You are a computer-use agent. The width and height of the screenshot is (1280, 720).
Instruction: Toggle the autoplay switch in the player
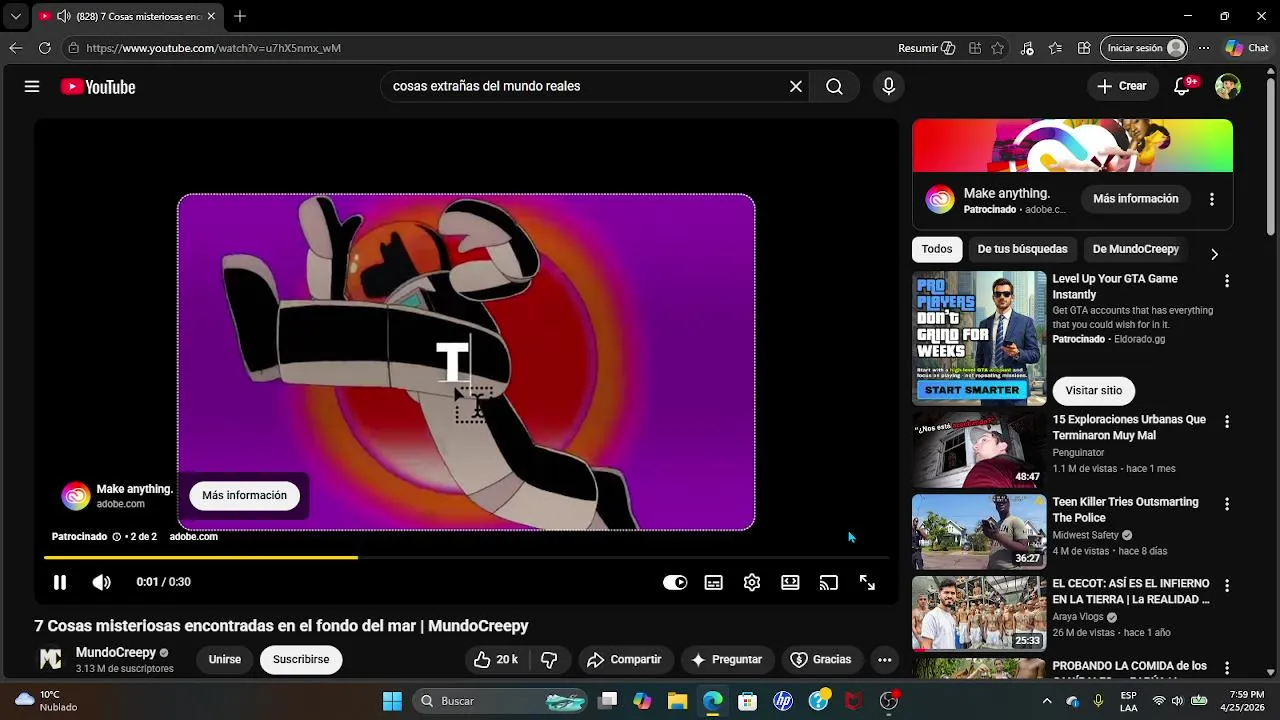coord(675,583)
